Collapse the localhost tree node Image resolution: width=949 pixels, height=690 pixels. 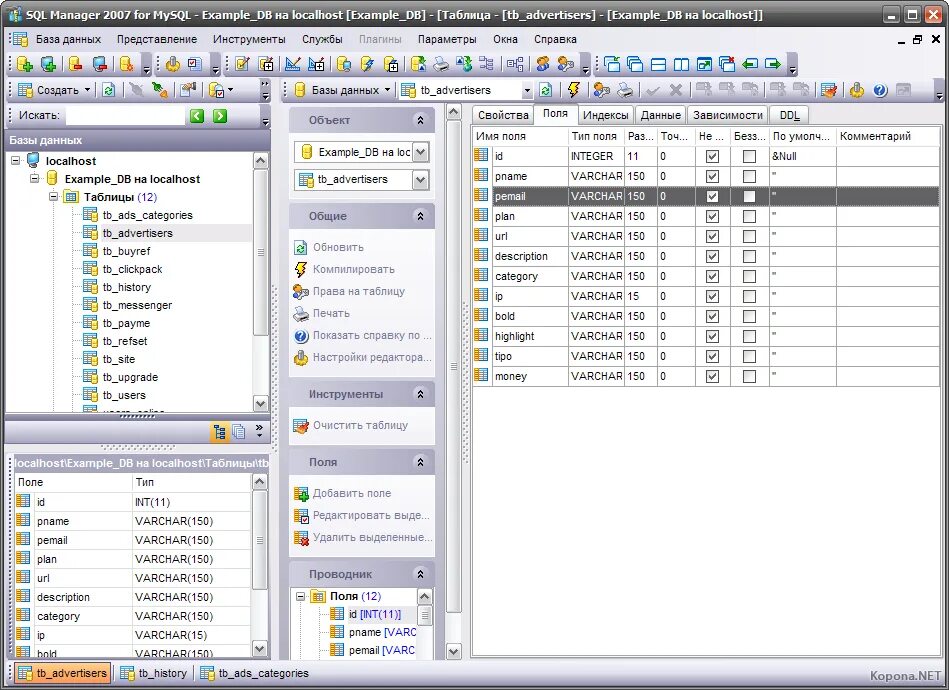click(x=15, y=161)
